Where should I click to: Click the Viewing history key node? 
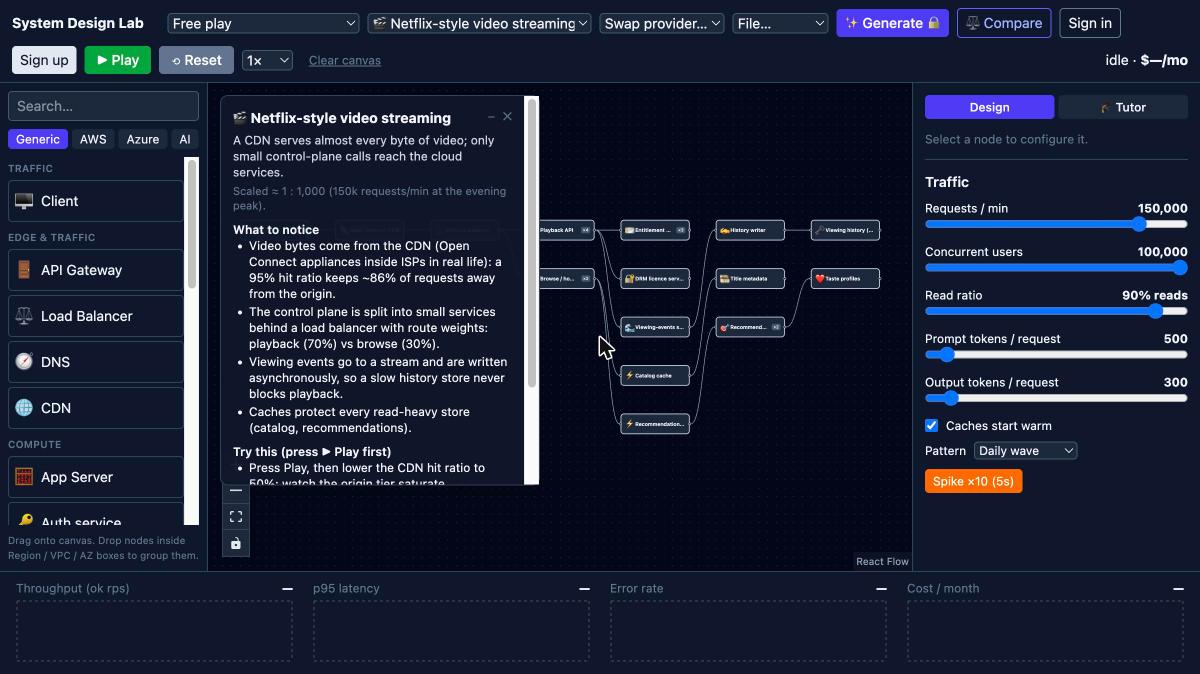click(845, 230)
